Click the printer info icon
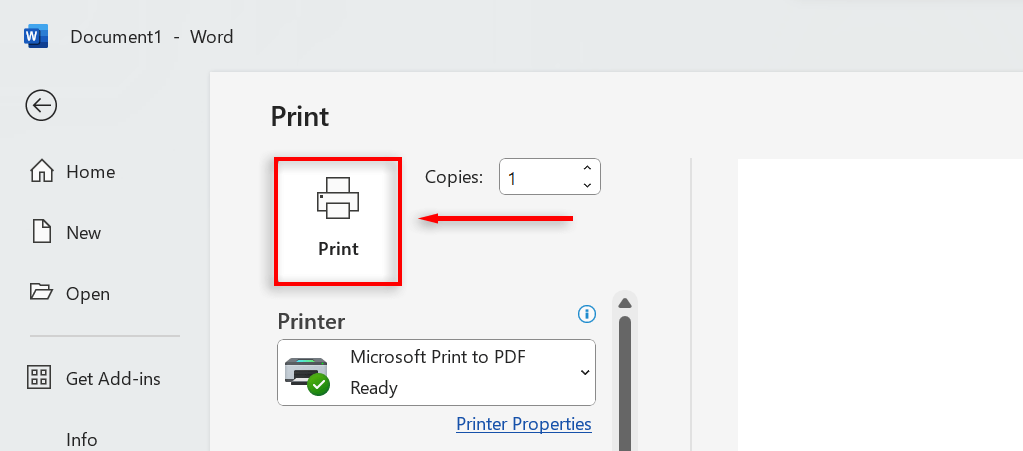The height and width of the screenshot is (451, 1023). point(587,314)
